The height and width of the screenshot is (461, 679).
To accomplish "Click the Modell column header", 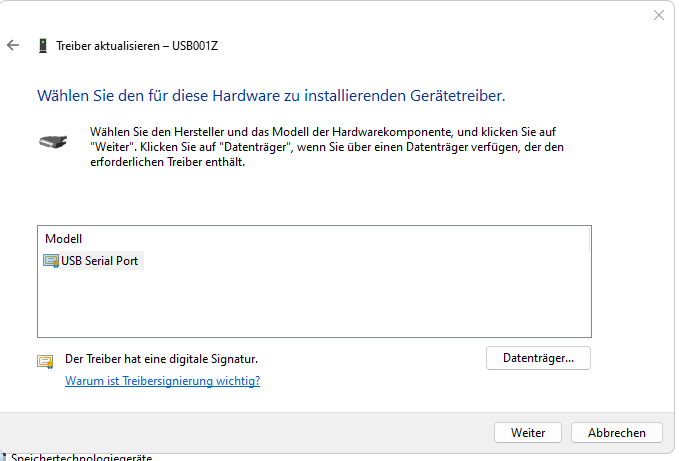I will [x=63, y=239].
